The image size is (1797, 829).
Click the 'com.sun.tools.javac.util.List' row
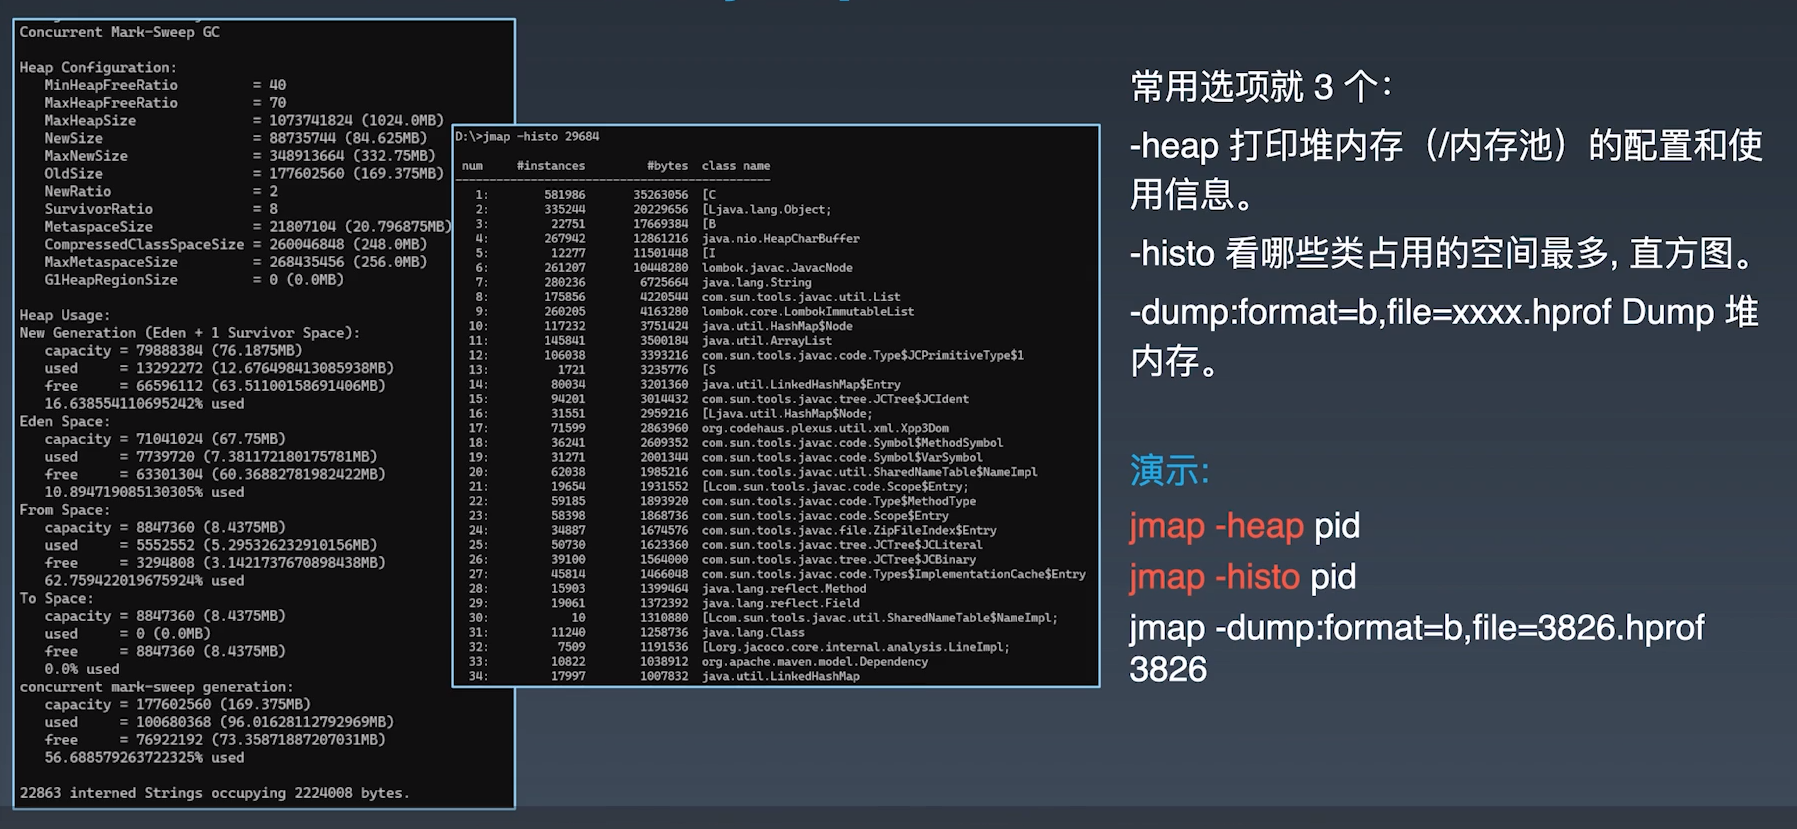point(688,297)
